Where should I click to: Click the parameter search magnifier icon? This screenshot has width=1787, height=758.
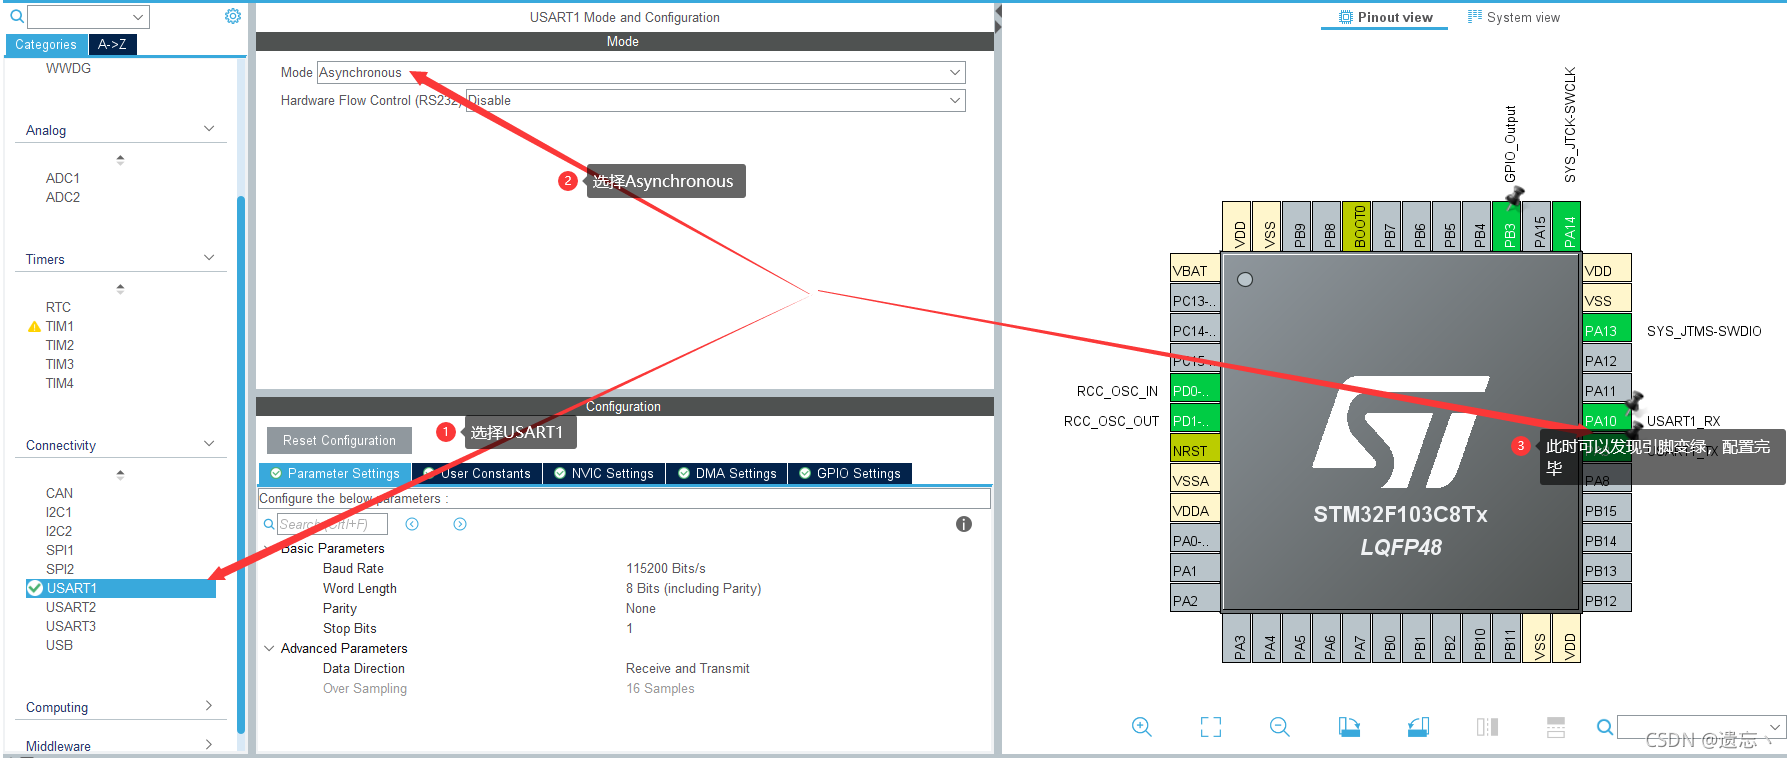click(x=269, y=524)
